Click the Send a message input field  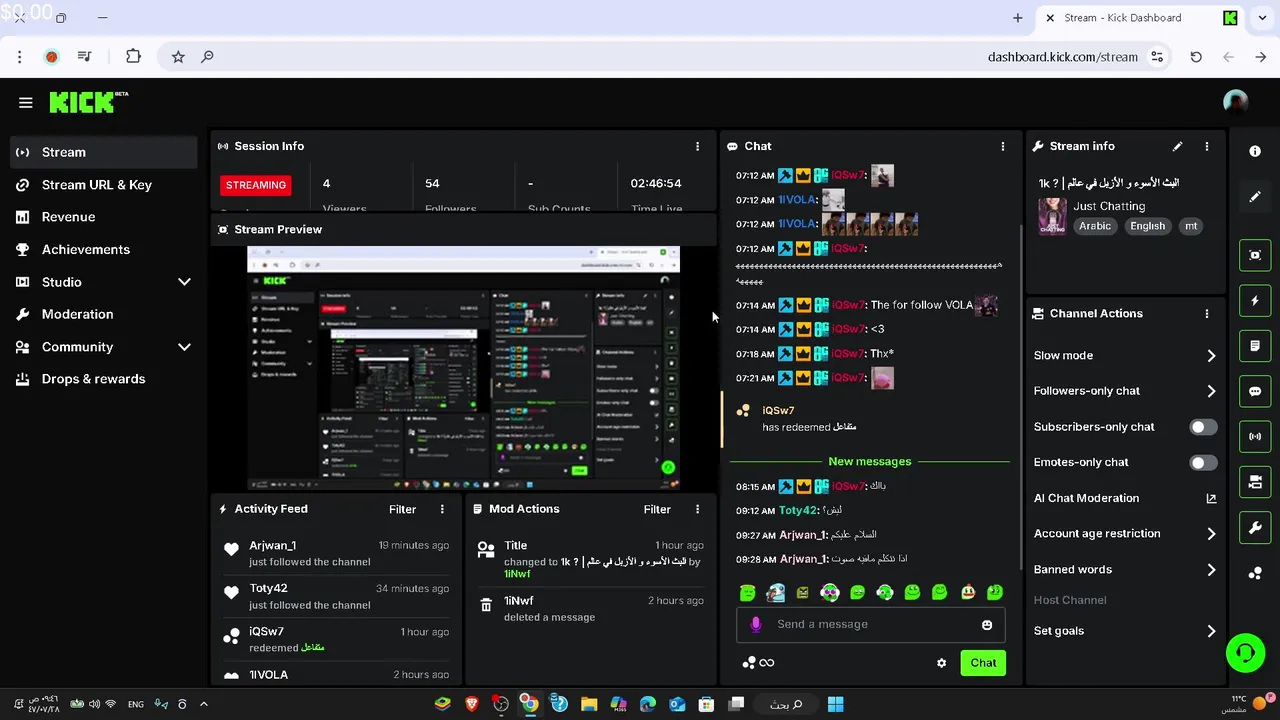873,624
